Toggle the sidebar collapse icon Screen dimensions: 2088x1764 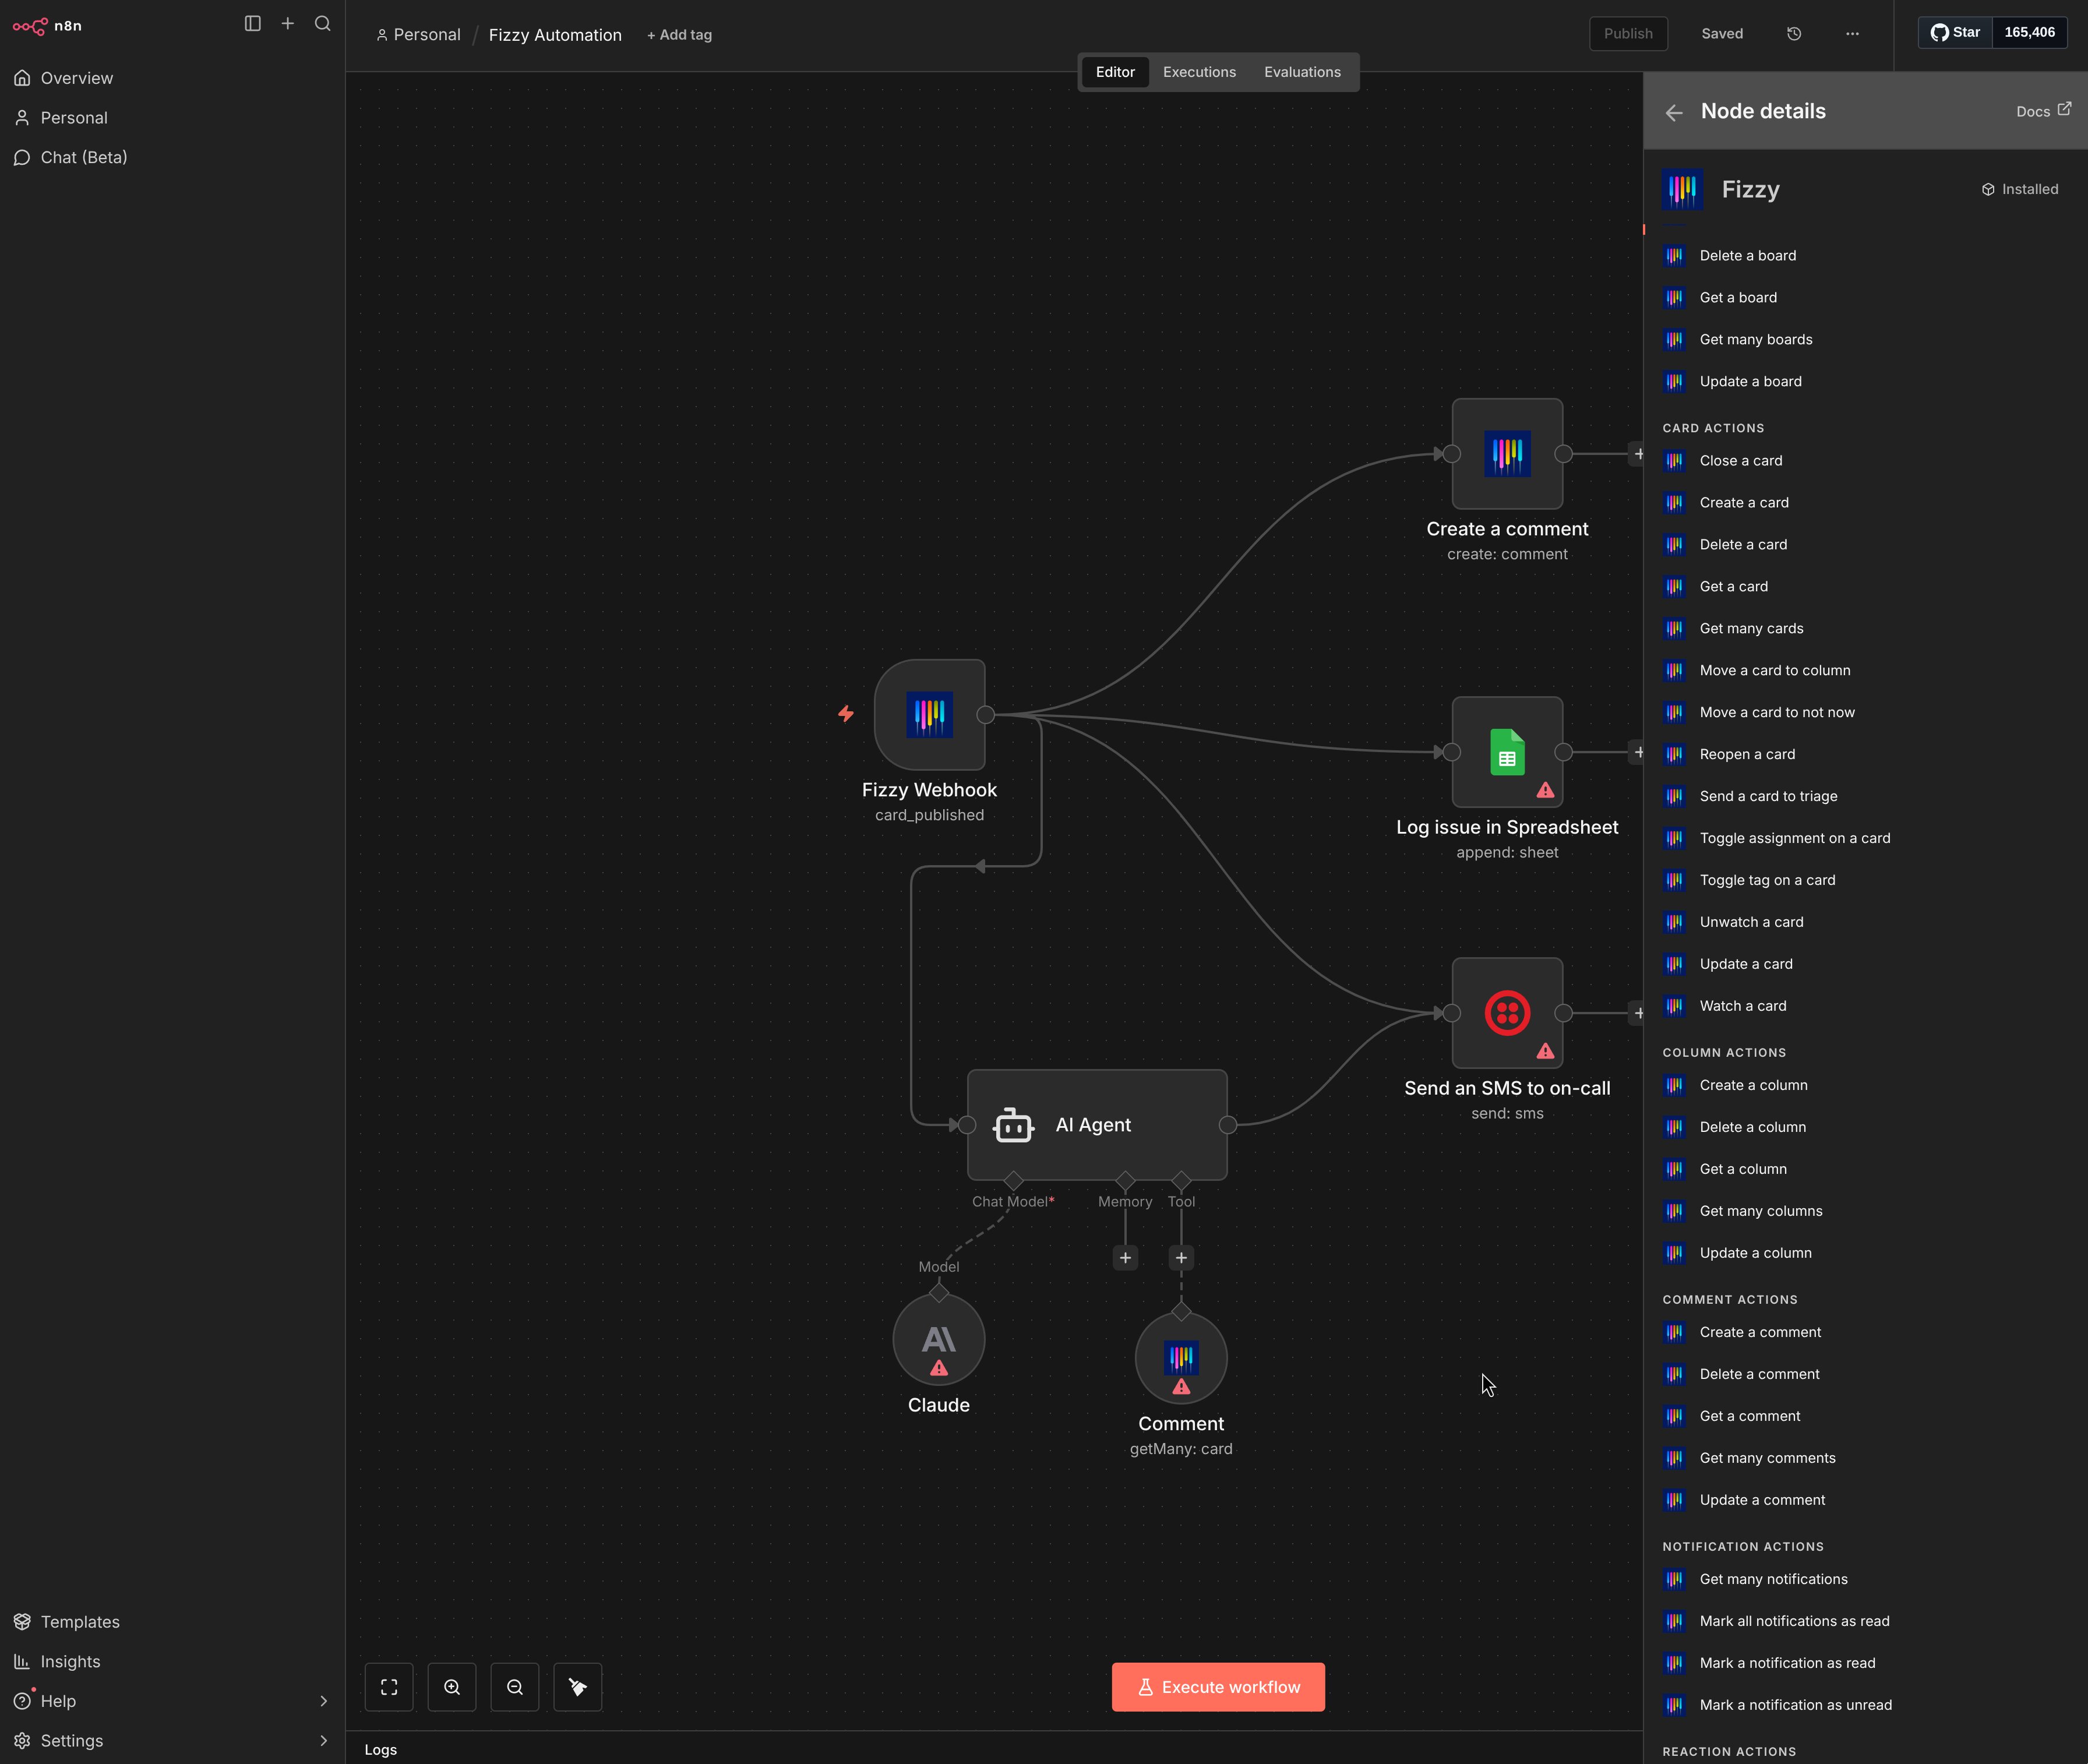252,24
